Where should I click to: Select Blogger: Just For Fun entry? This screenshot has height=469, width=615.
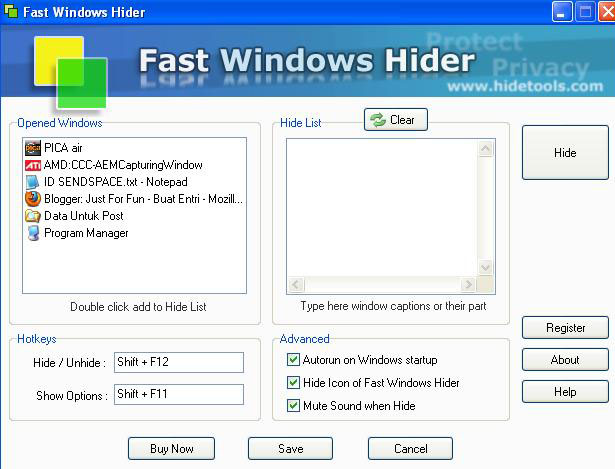click(x=143, y=199)
